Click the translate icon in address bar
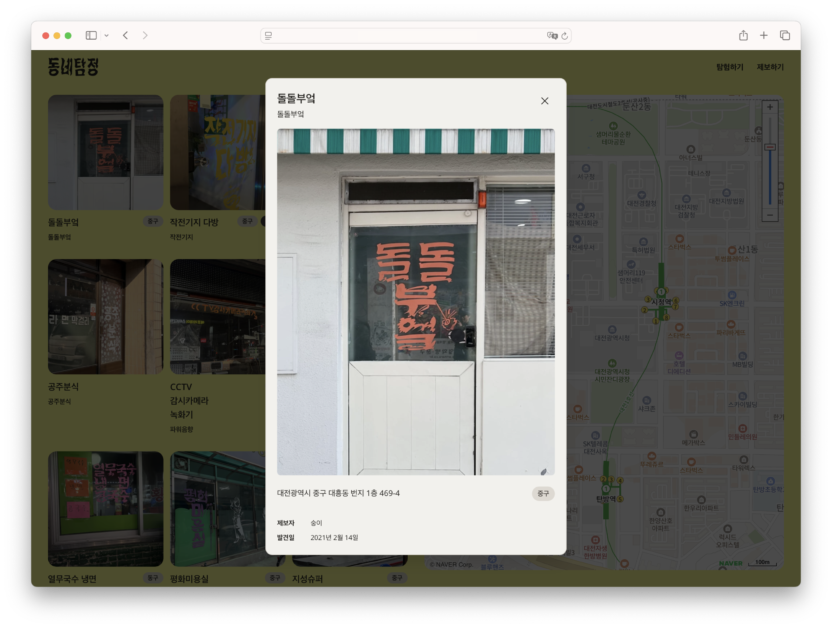This screenshot has width=832, height=628. 551,35
